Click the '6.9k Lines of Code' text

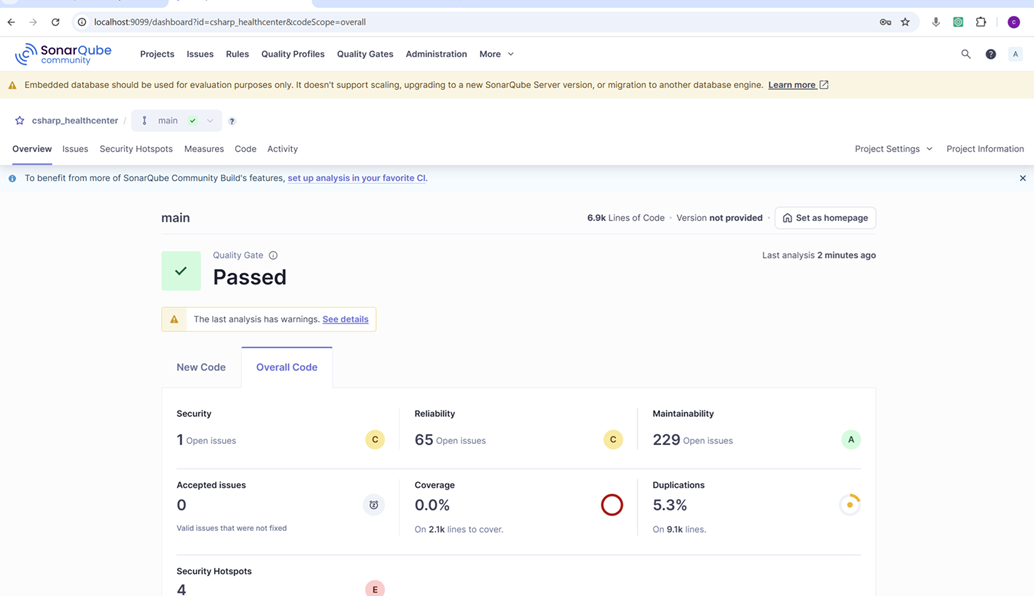pyautogui.click(x=626, y=218)
